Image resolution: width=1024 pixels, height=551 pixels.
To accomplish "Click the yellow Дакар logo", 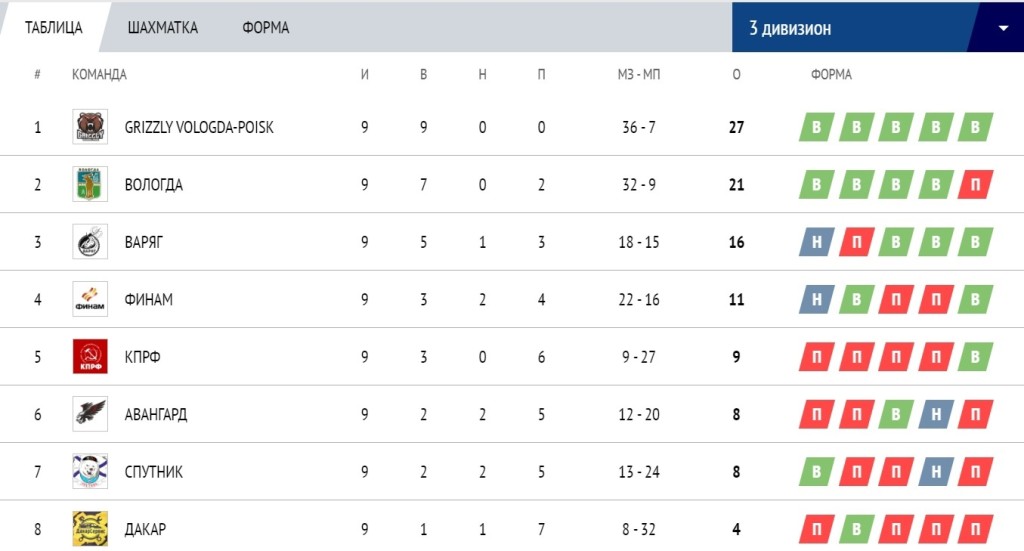I will click(90, 529).
